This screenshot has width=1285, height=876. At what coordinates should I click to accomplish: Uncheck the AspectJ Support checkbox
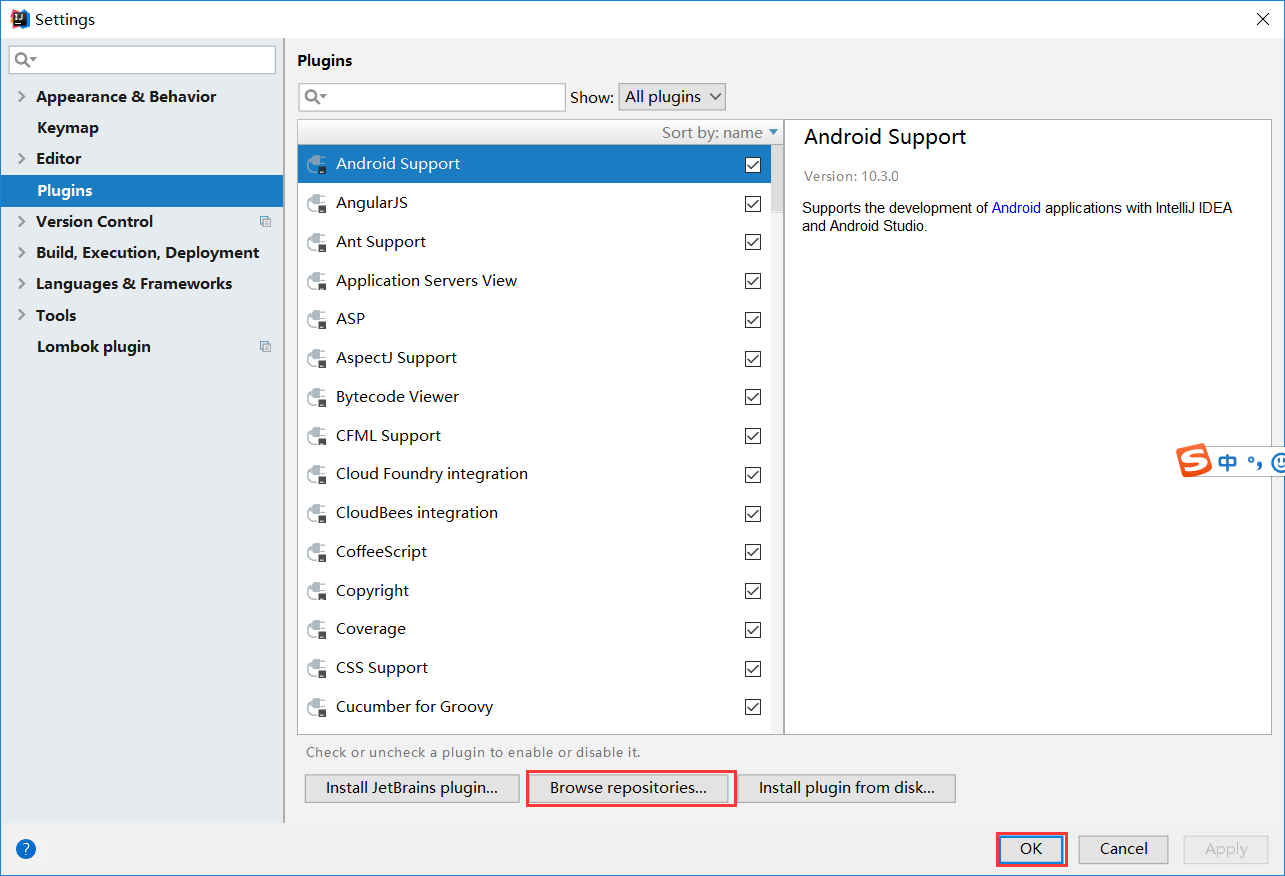(753, 359)
